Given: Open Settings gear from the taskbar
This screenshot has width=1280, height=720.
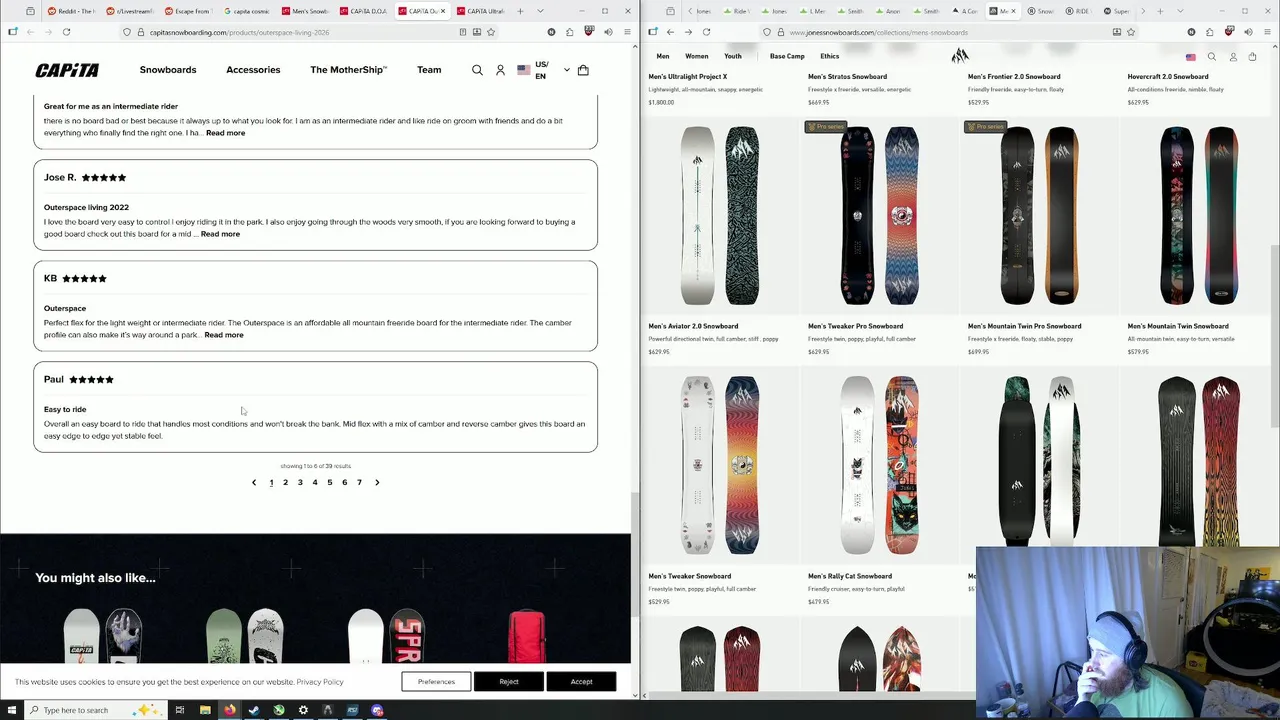Looking at the screenshot, I should click(303, 710).
